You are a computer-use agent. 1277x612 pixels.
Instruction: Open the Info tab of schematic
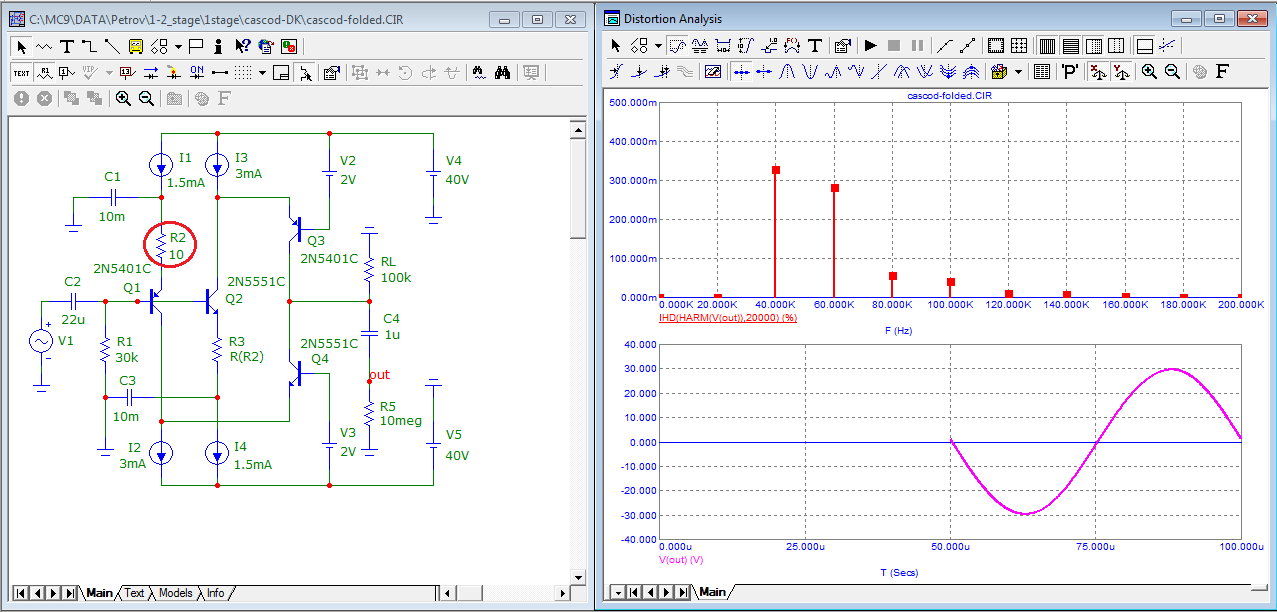[216, 593]
